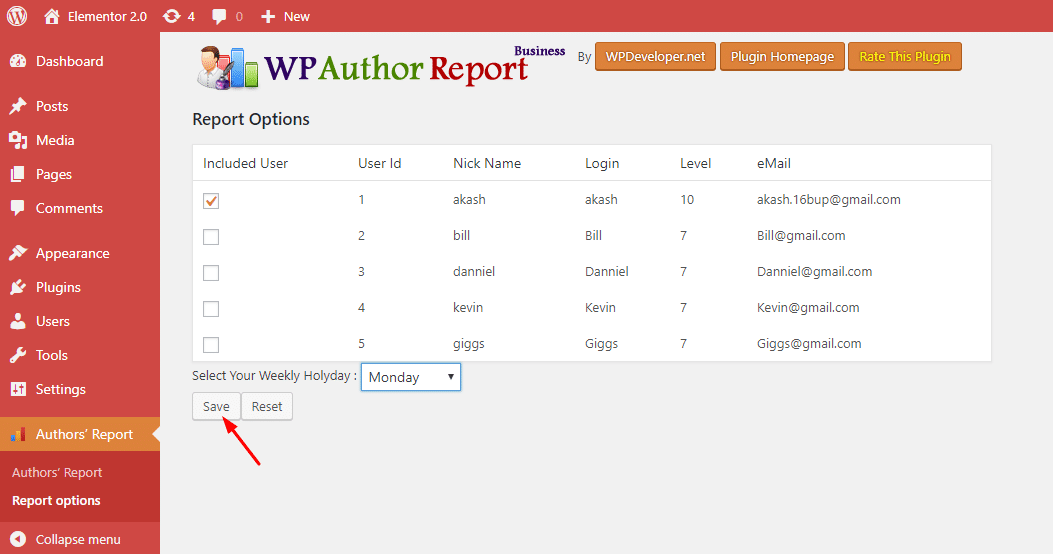The image size is (1053, 554).
Task: Click the Level column header
Action: coord(695,163)
